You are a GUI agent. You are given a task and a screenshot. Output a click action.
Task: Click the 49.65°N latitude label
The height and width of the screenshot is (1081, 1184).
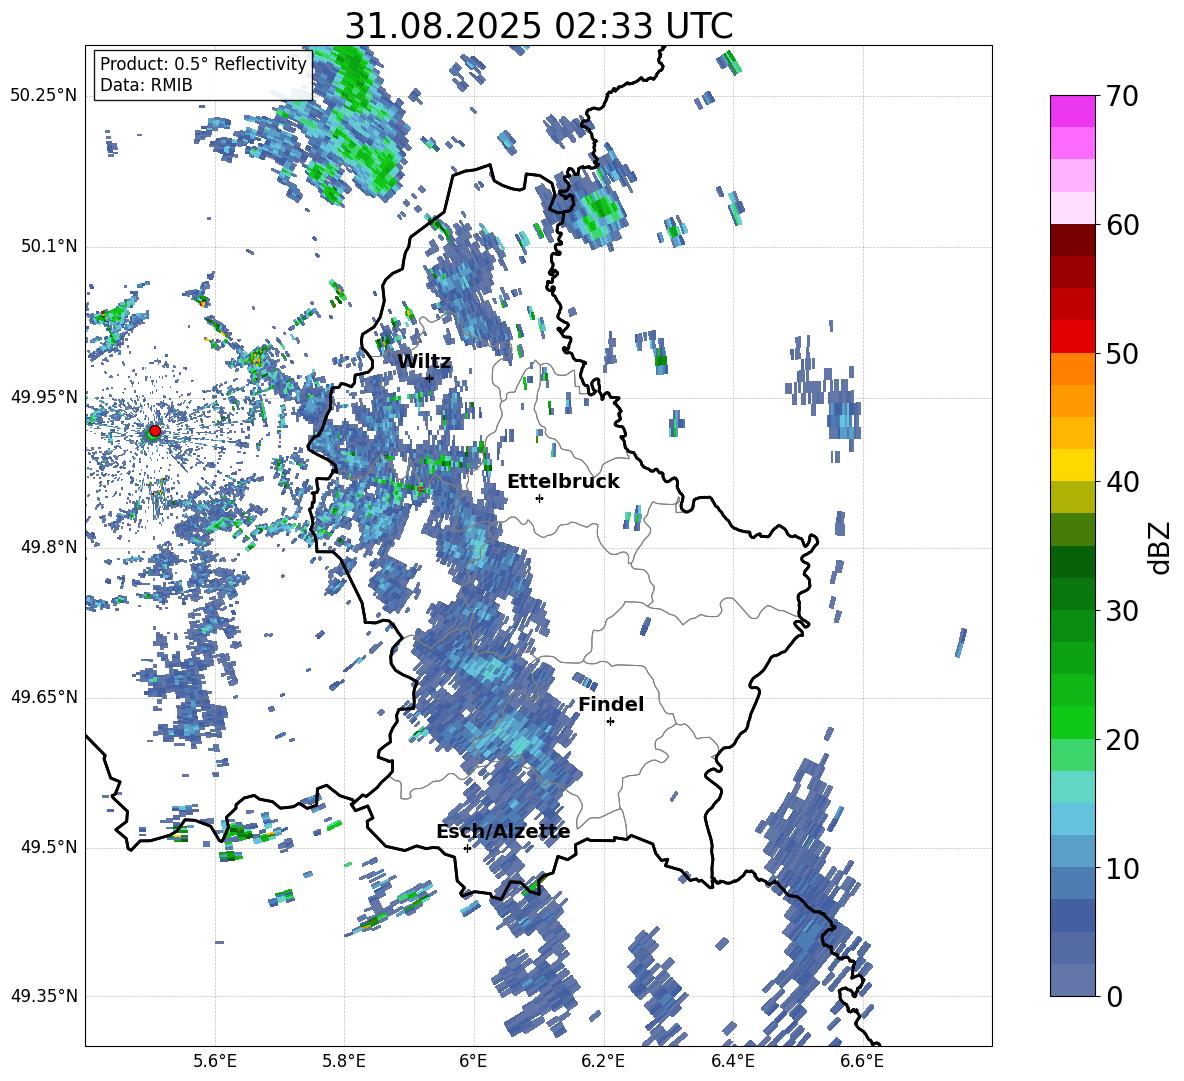pos(45,696)
